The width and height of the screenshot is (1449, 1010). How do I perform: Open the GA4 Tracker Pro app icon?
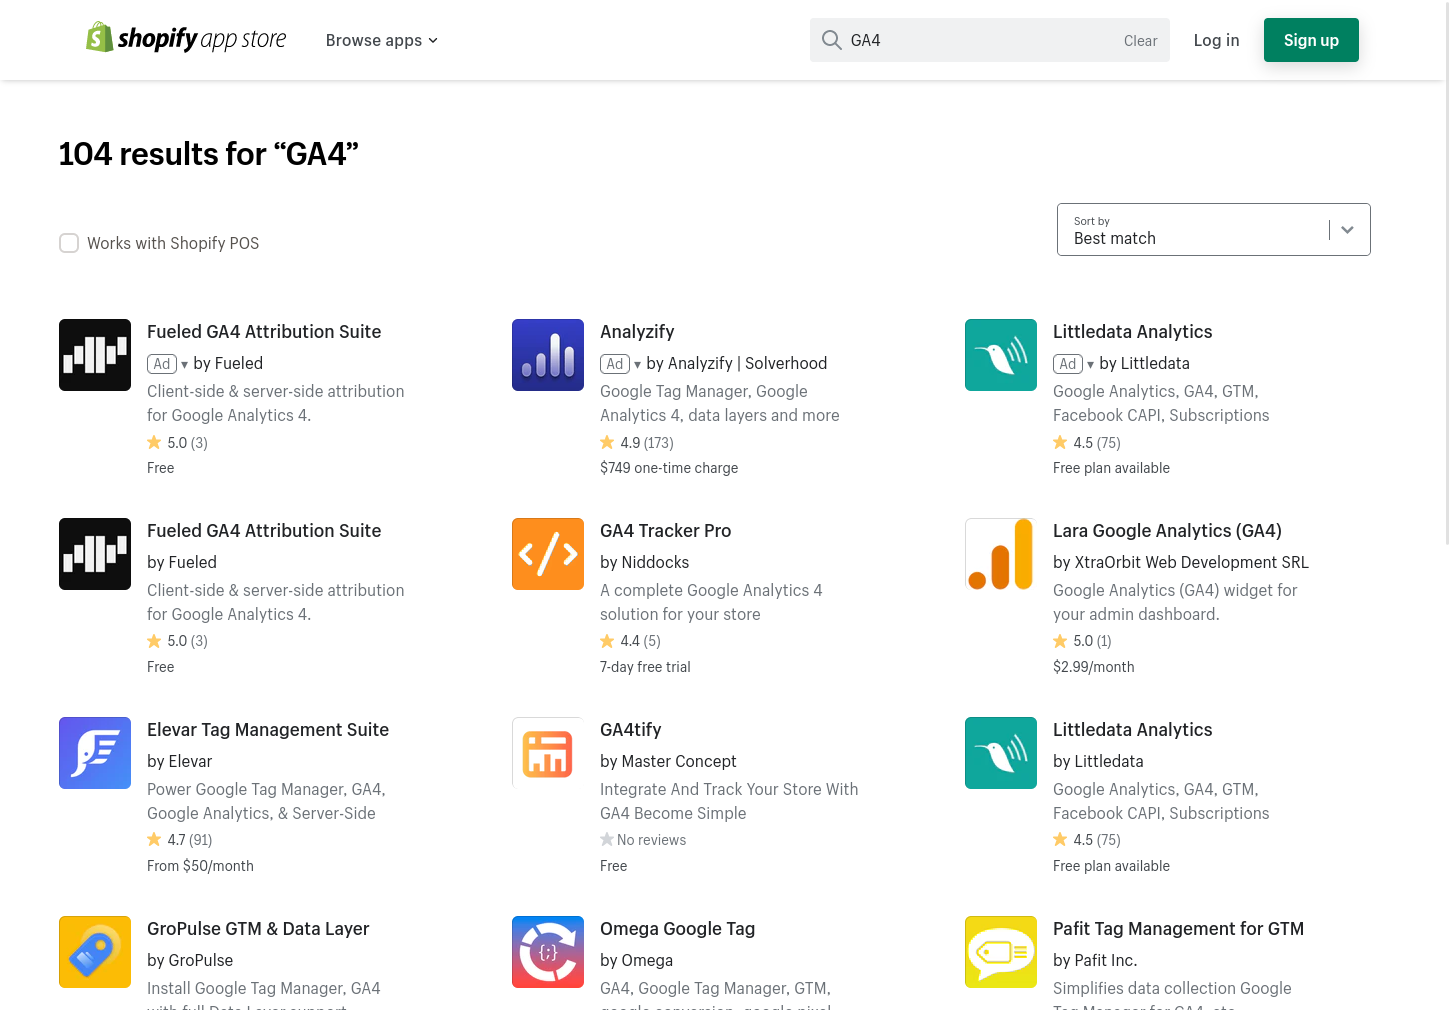(x=548, y=554)
